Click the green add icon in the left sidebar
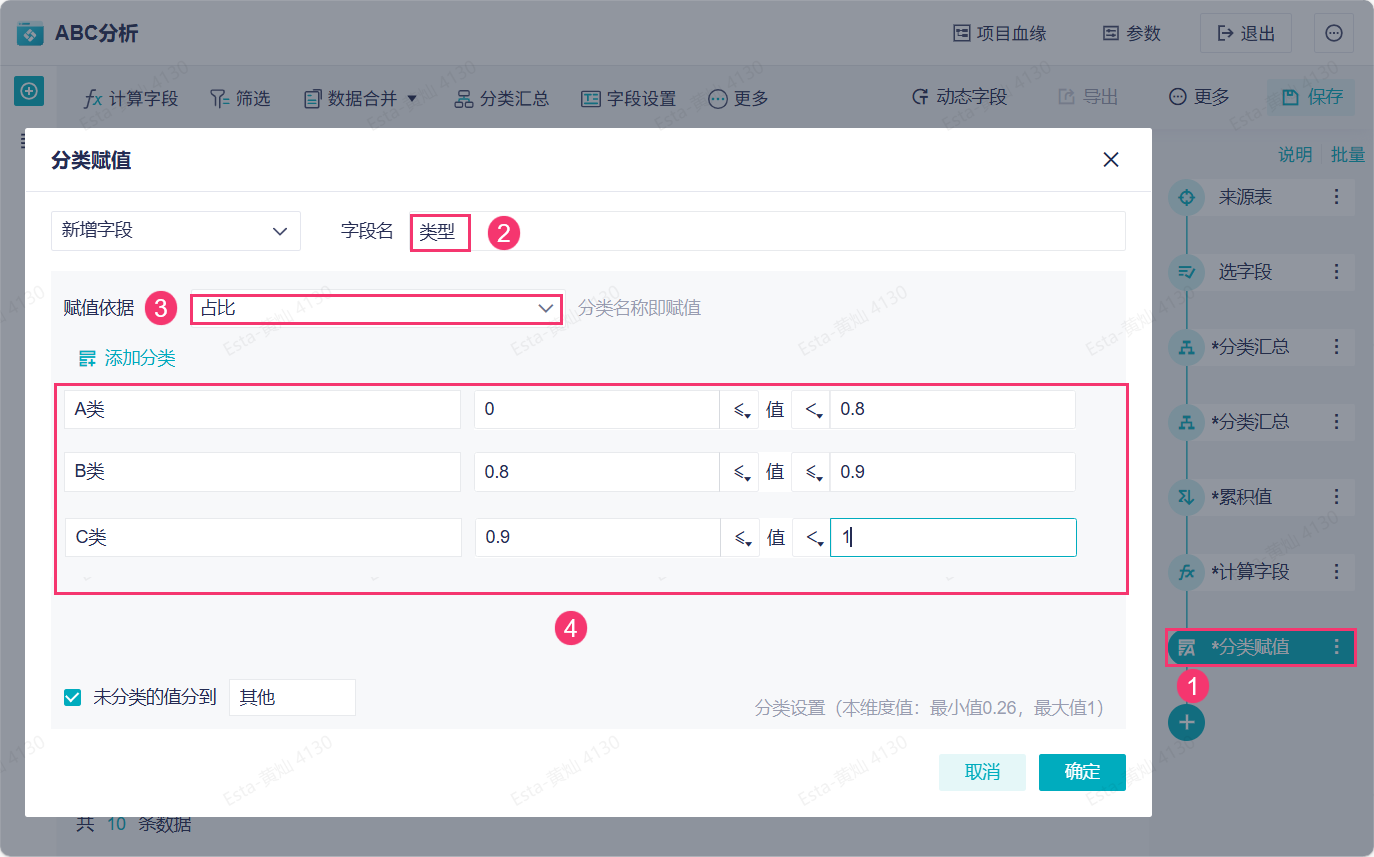Screen dimensions: 1374x857 (x=29, y=91)
